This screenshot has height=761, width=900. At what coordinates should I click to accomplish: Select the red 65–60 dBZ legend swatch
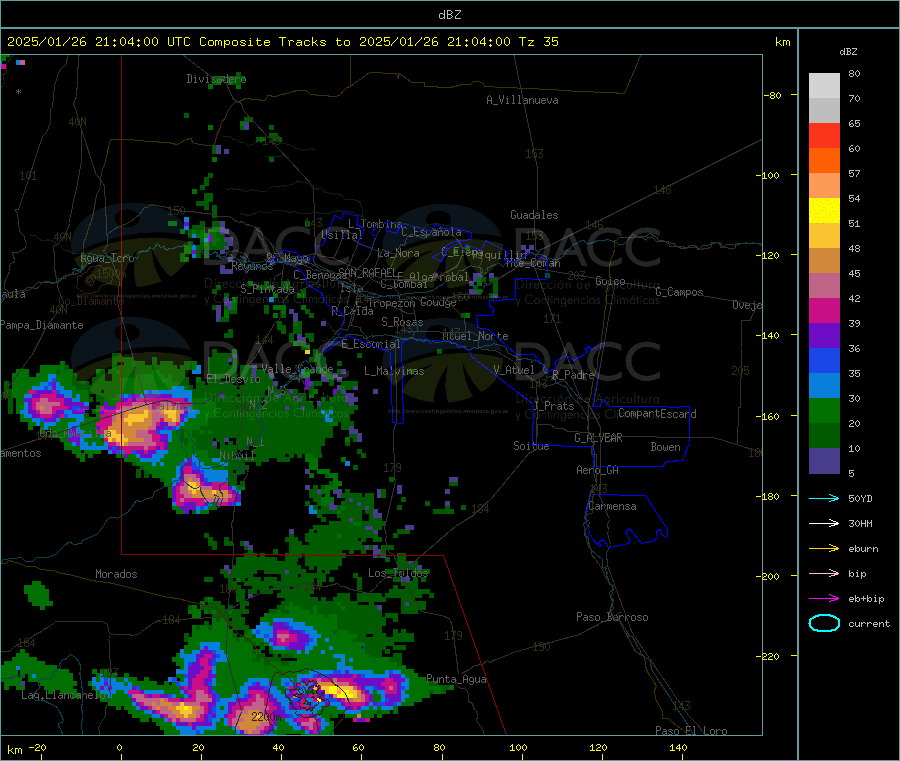pos(824,135)
